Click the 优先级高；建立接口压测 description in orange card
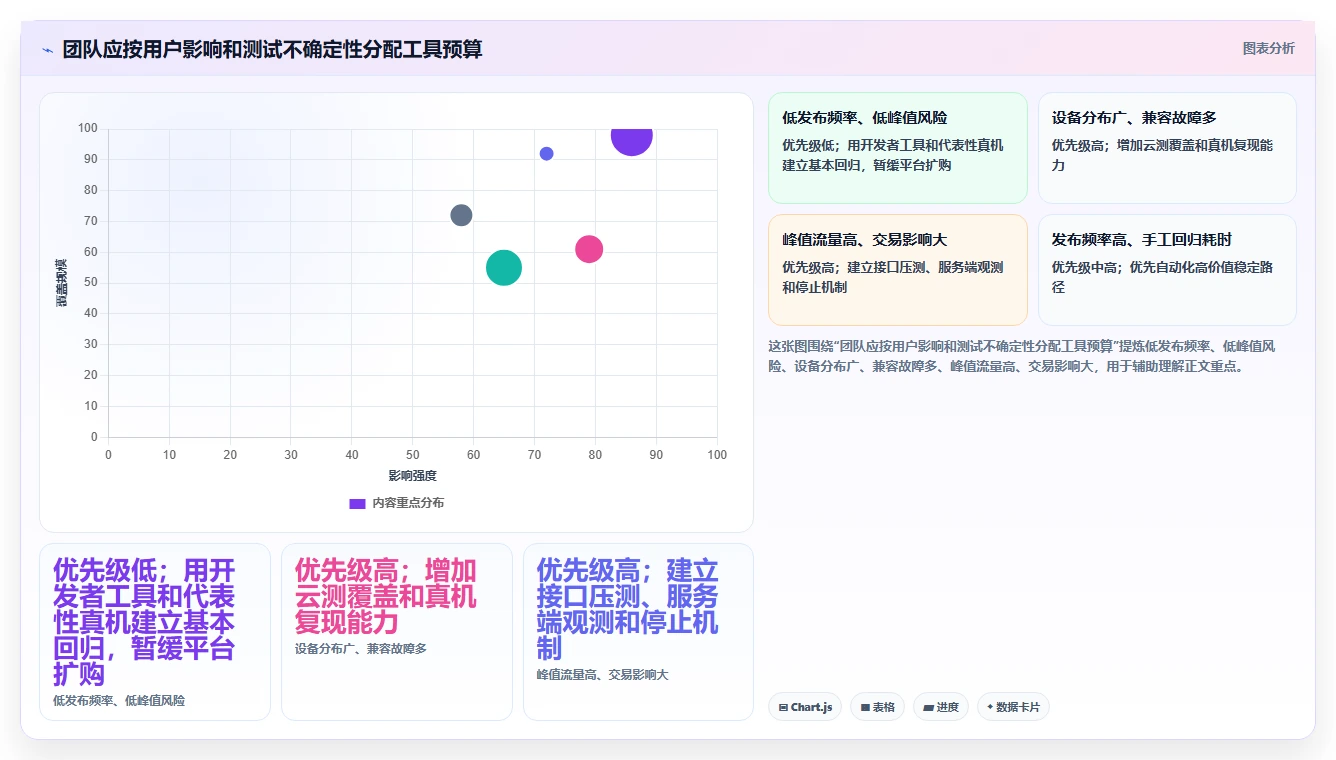Image resolution: width=1336 pixels, height=760 pixels. pyautogui.click(x=893, y=277)
